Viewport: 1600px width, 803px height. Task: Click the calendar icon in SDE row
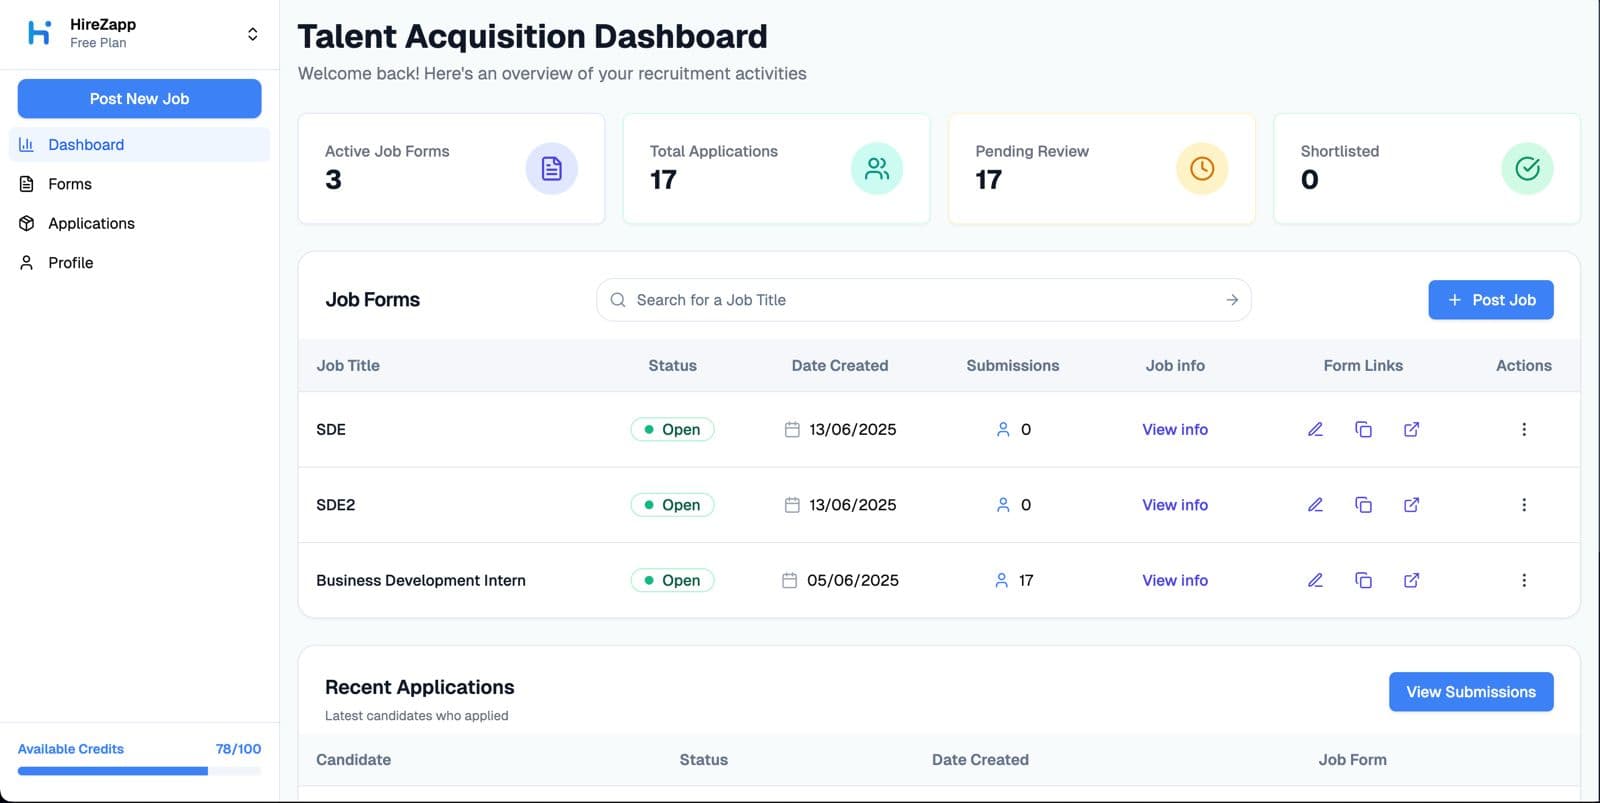792,429
